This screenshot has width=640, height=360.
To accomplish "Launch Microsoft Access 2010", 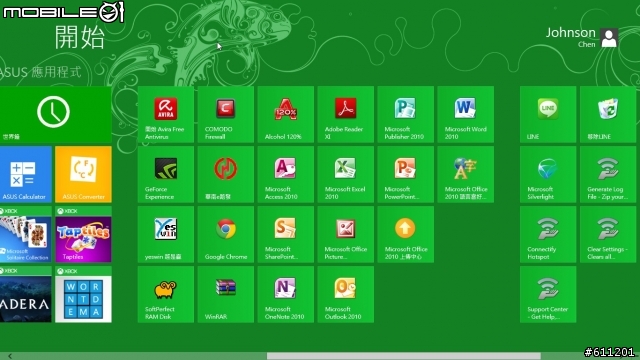I will [286, 174].
